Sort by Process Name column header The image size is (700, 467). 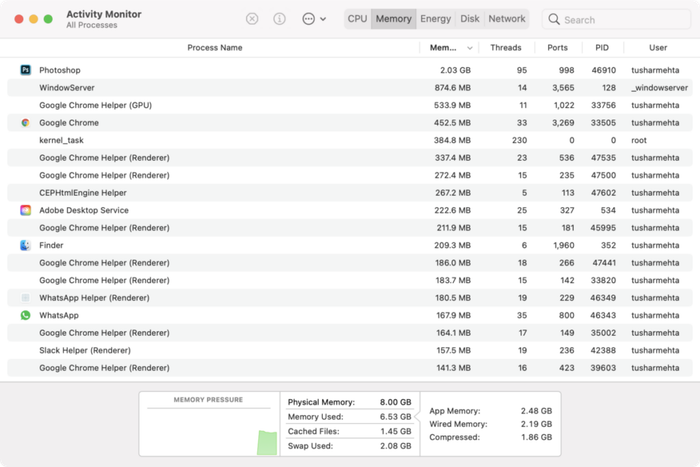[215, 47]
